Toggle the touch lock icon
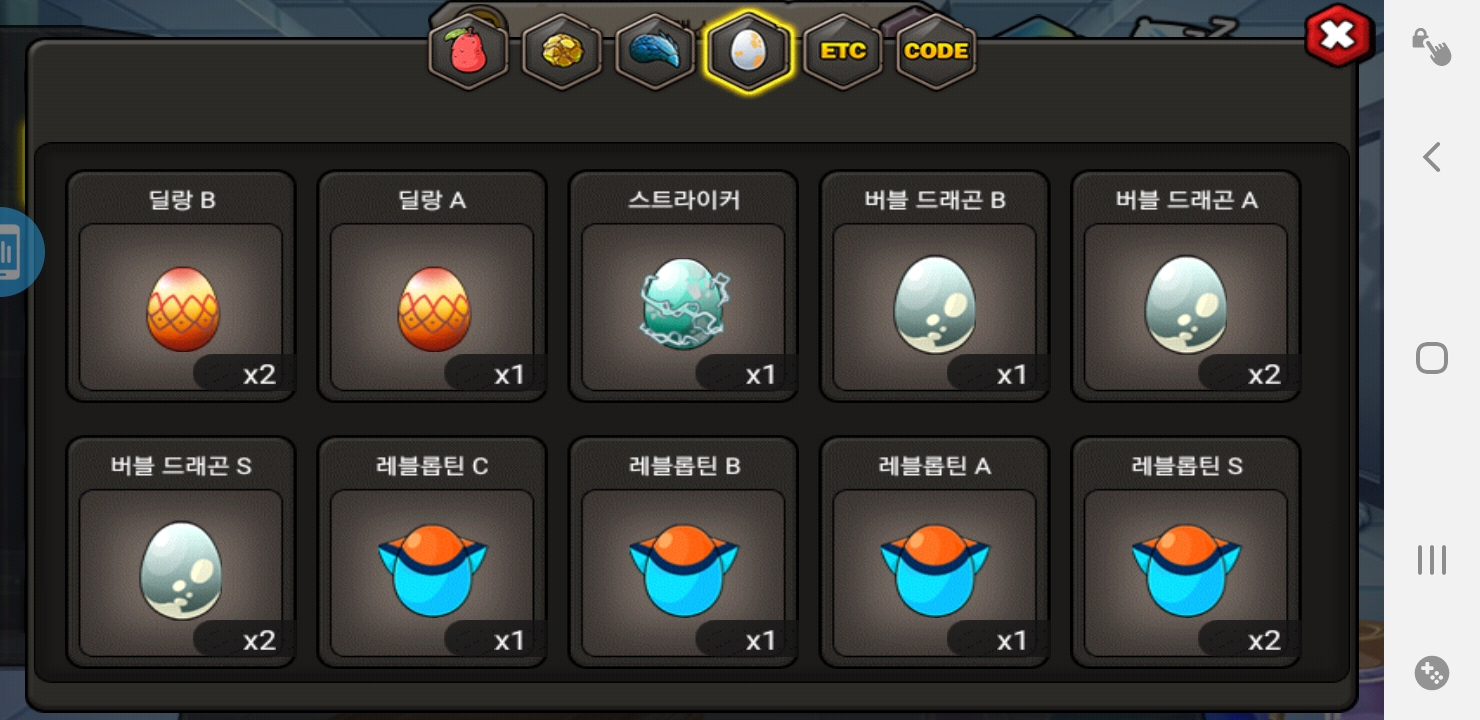Screen dimensions: 1480x720 [x=1432, y=46]
